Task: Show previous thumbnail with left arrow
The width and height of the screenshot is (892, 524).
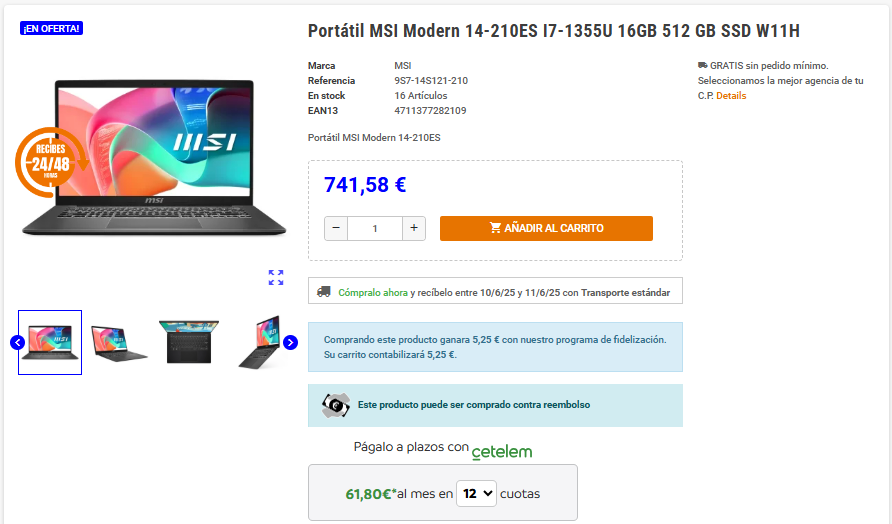Action: click(x=18, y=343)
